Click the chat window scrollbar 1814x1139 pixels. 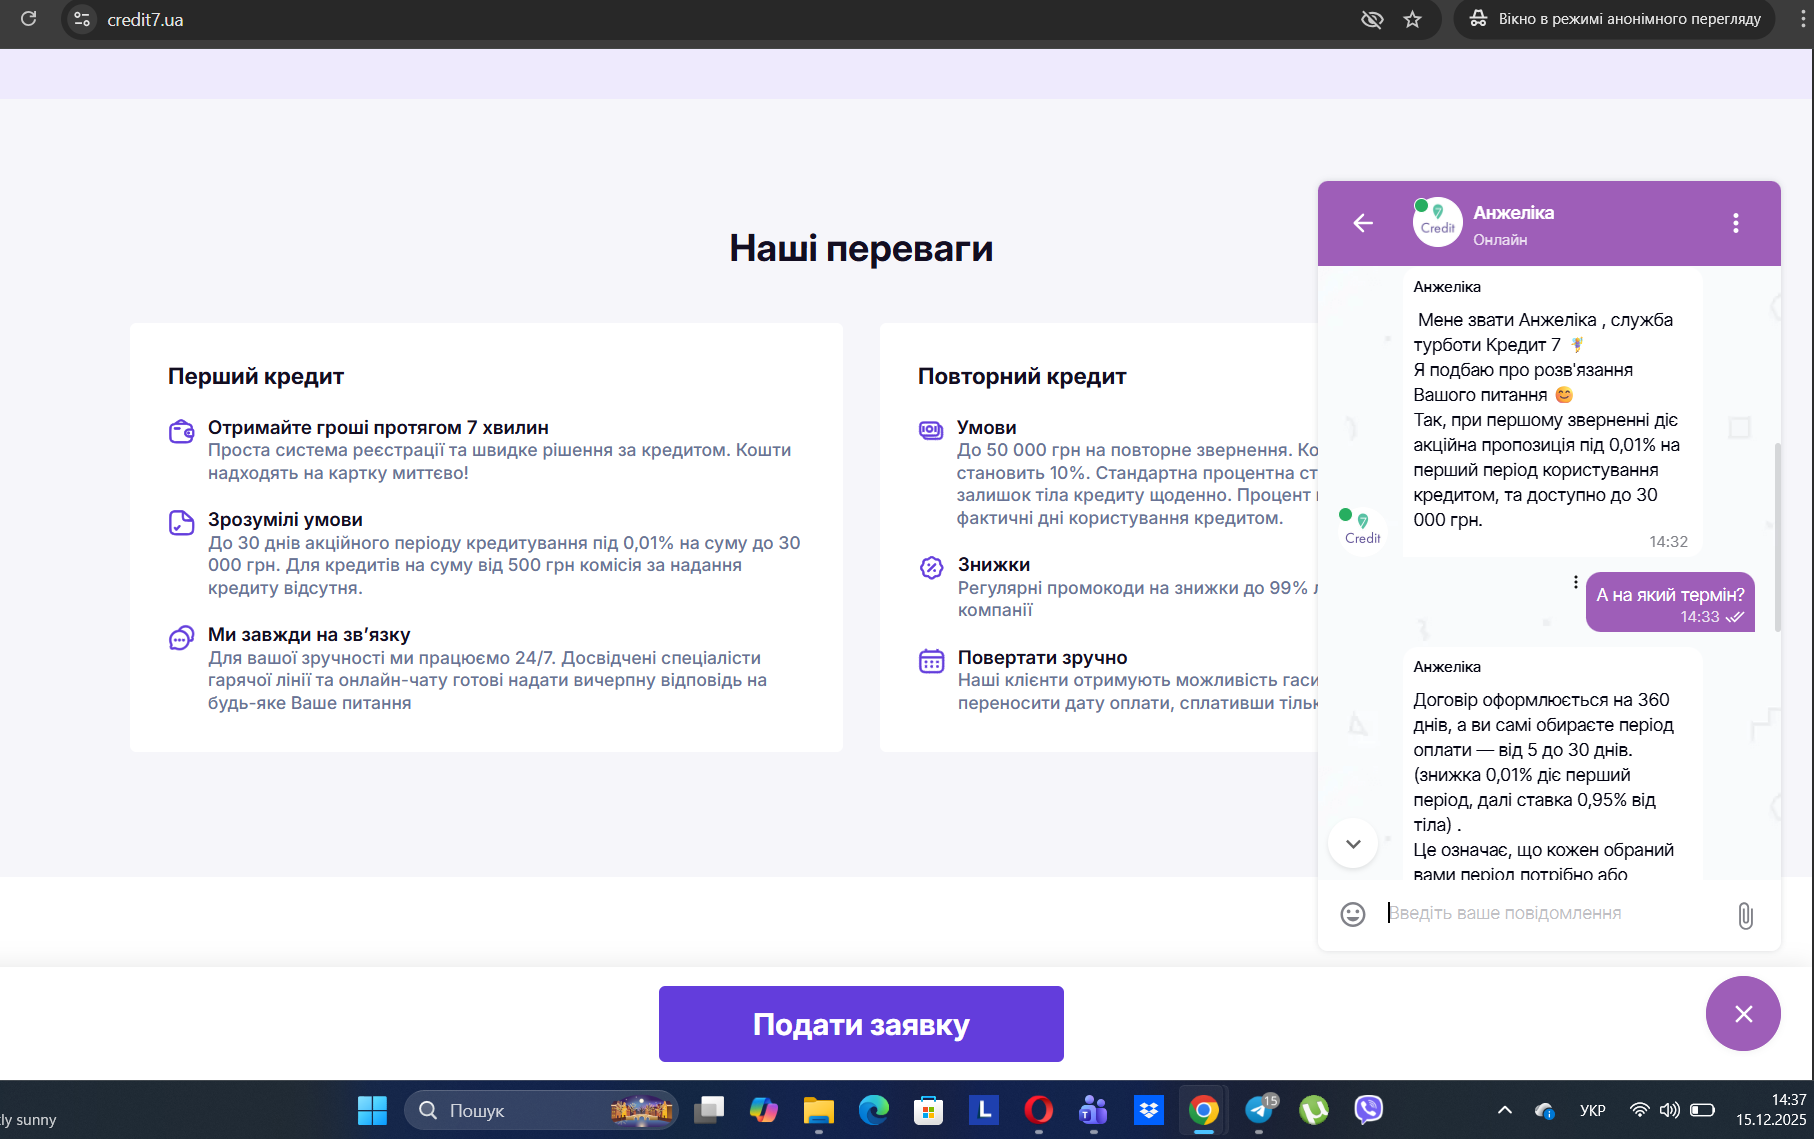point(1777,537)
